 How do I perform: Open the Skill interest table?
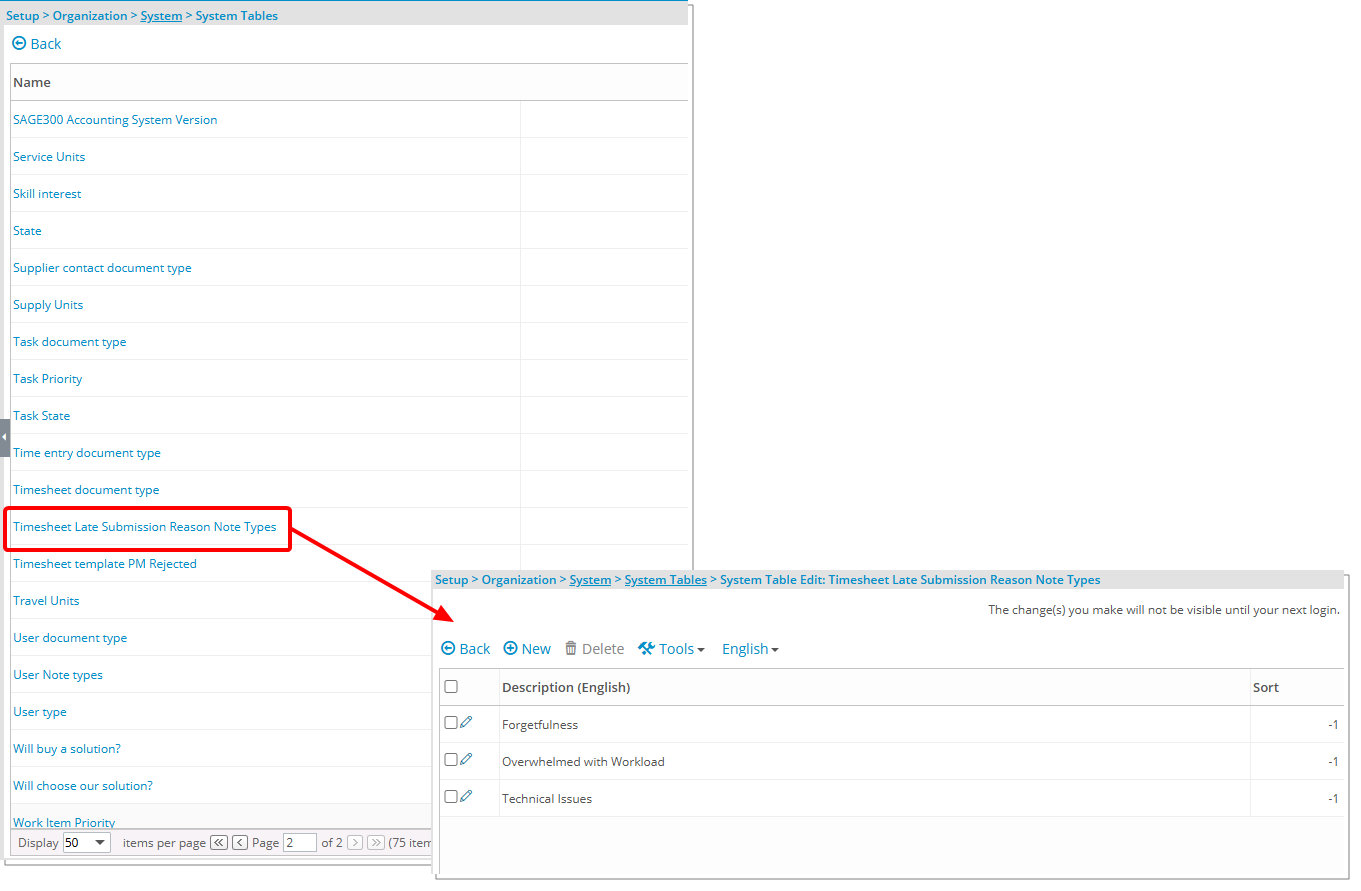tap(47, 194)
